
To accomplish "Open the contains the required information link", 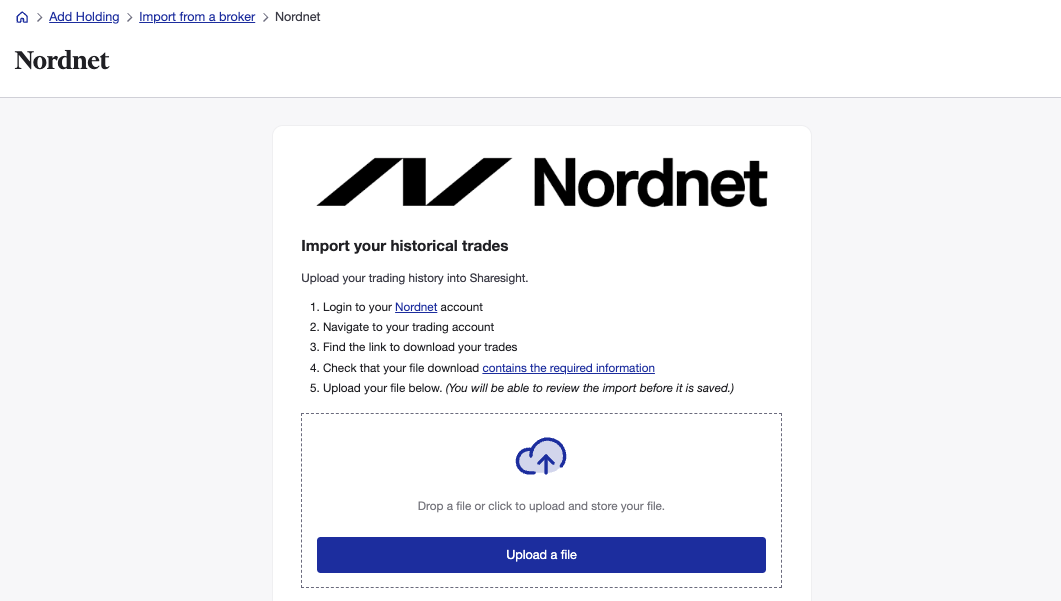I will 568,368.
